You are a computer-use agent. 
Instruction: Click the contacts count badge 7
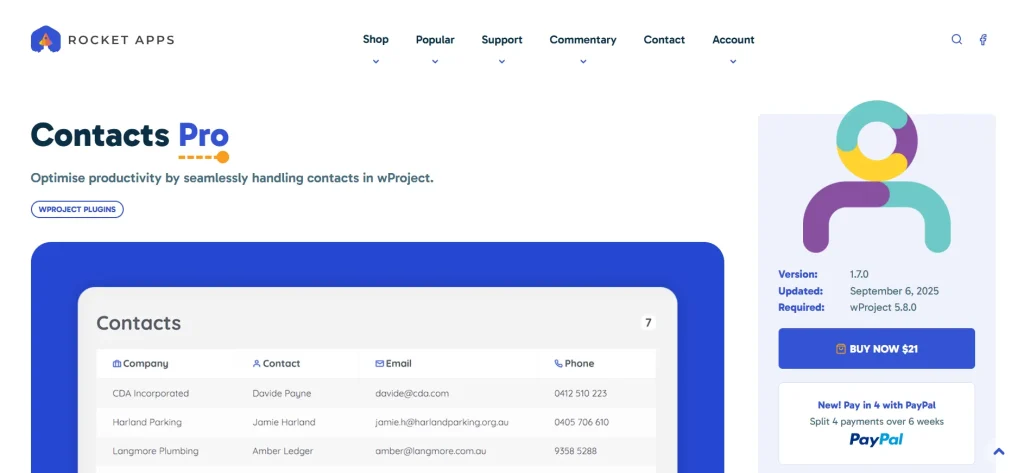648,323
